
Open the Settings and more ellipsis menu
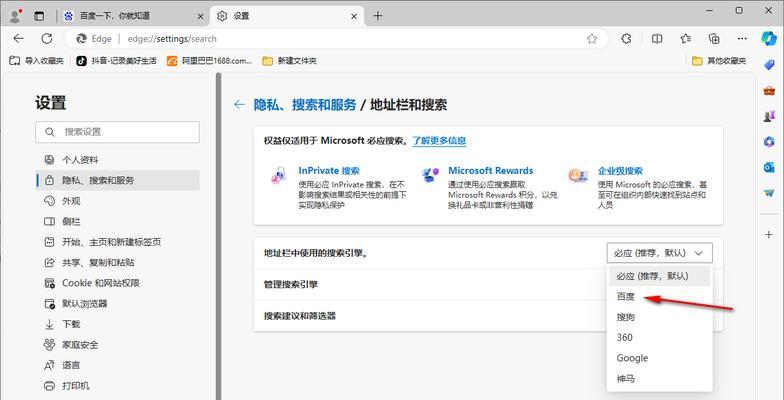[742, 38]
